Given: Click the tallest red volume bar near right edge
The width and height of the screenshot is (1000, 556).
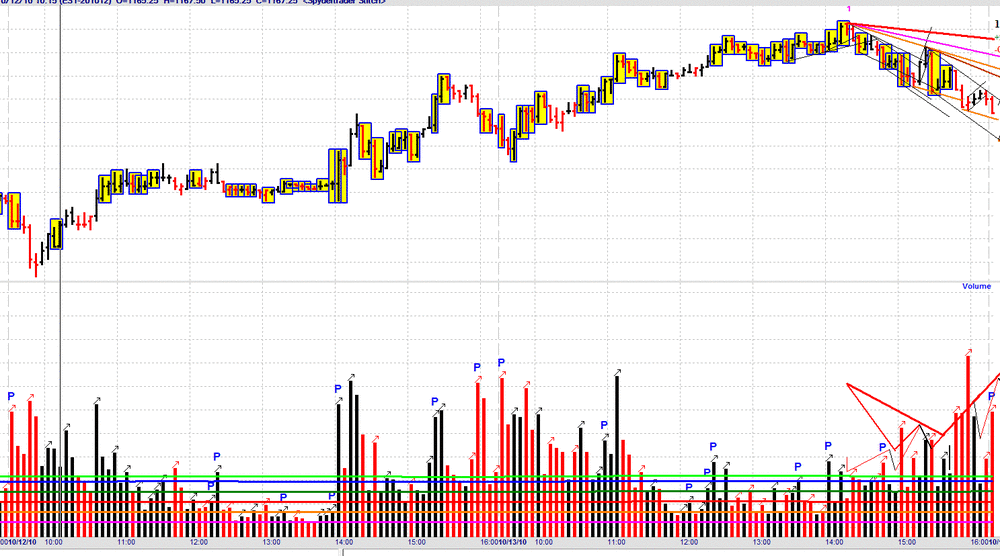Looking at the screenshot, I should 968,446.
